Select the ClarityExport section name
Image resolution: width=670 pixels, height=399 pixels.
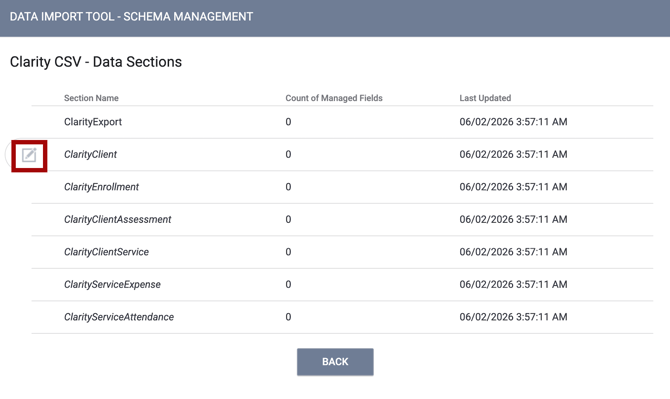(x=93, y=122)
